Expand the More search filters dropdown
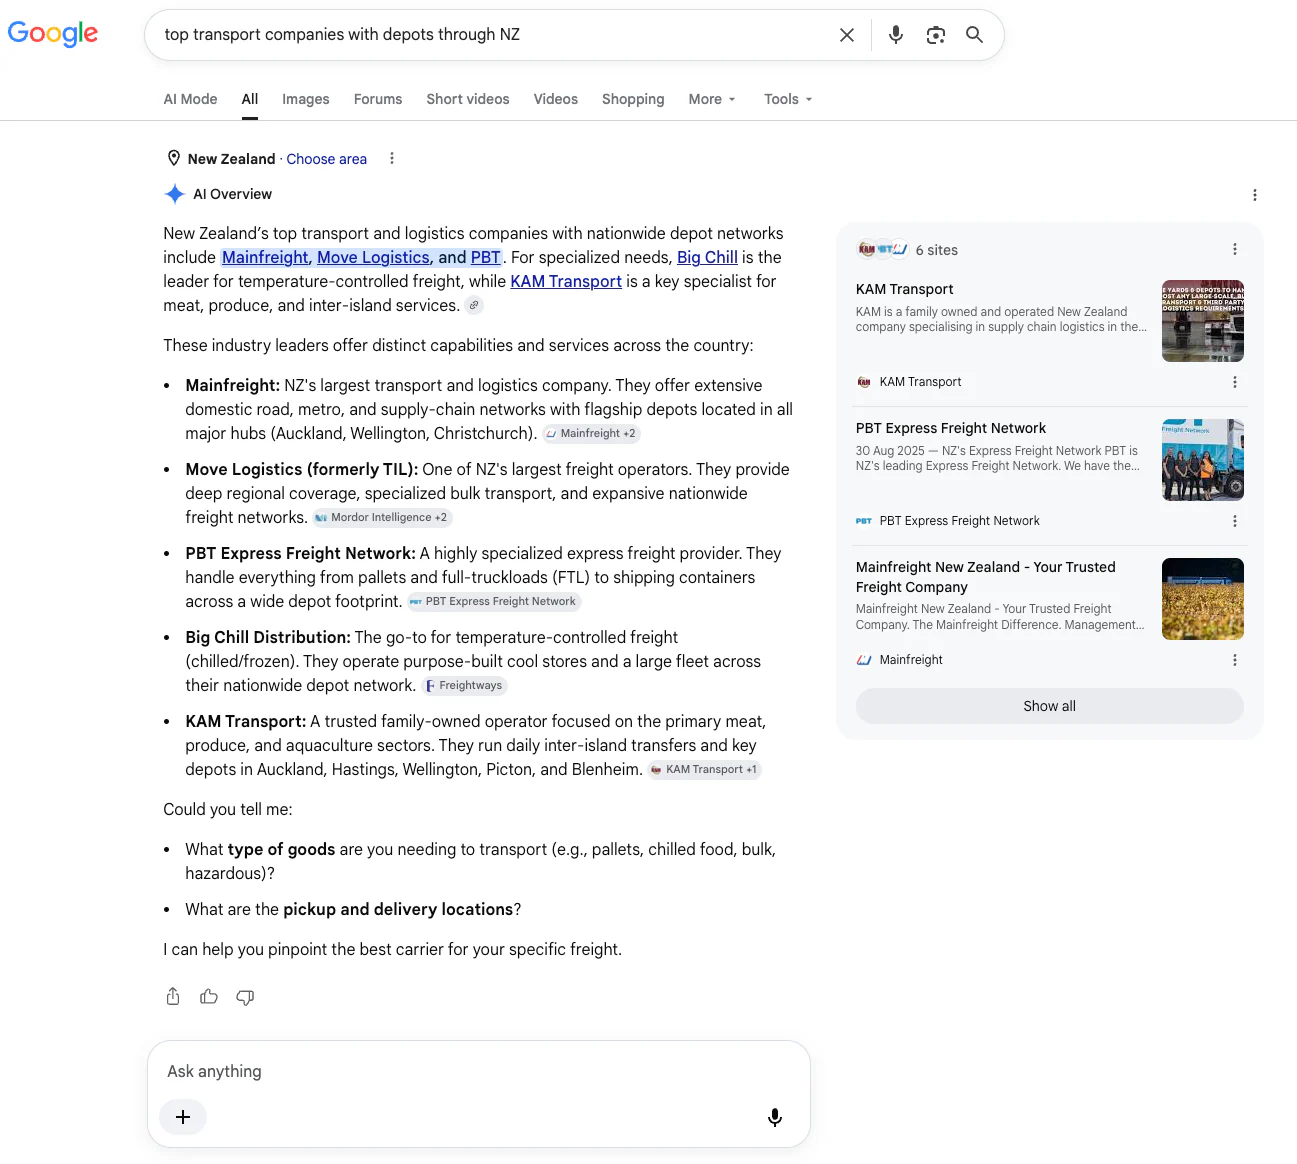Viewport: 1297px width, 1164px height. click(712, 99)
